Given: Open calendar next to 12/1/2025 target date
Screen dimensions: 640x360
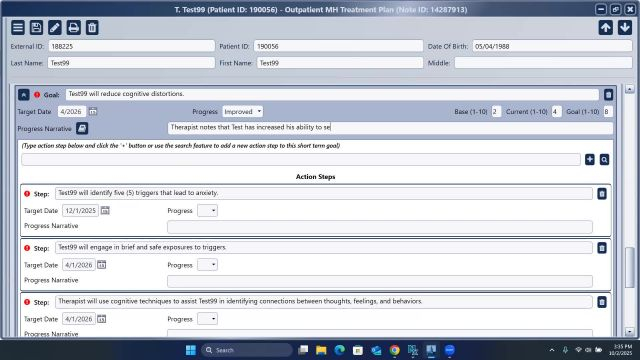Looking at the screenshot, I should tap(105, 211).
